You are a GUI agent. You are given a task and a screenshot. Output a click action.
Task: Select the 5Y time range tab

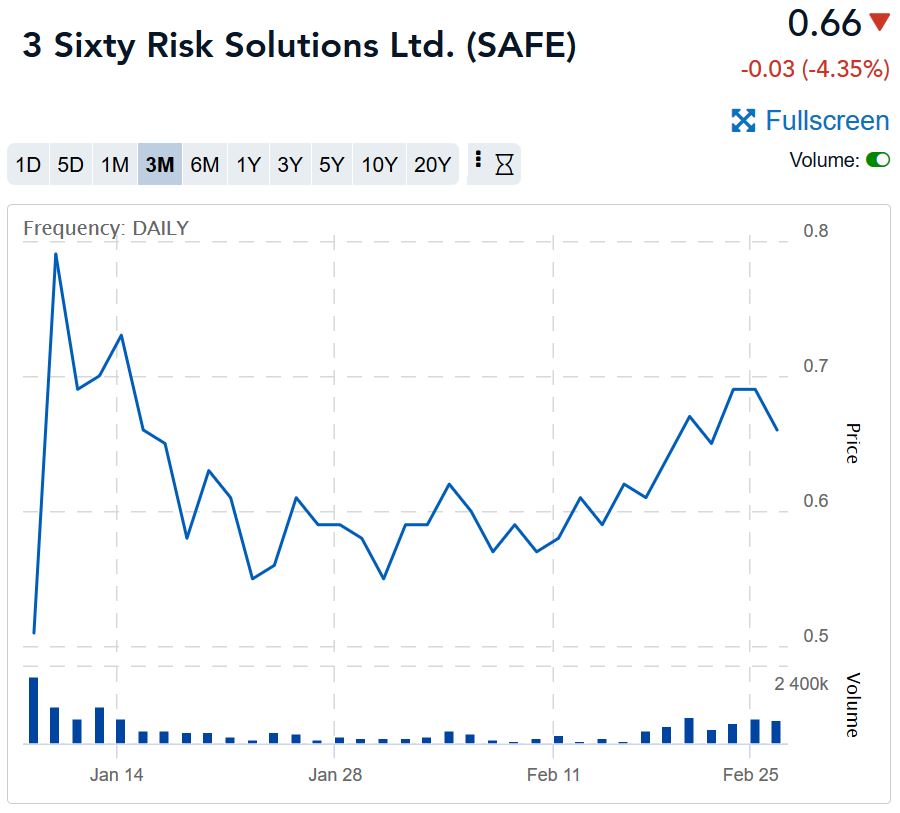point(332,165)
